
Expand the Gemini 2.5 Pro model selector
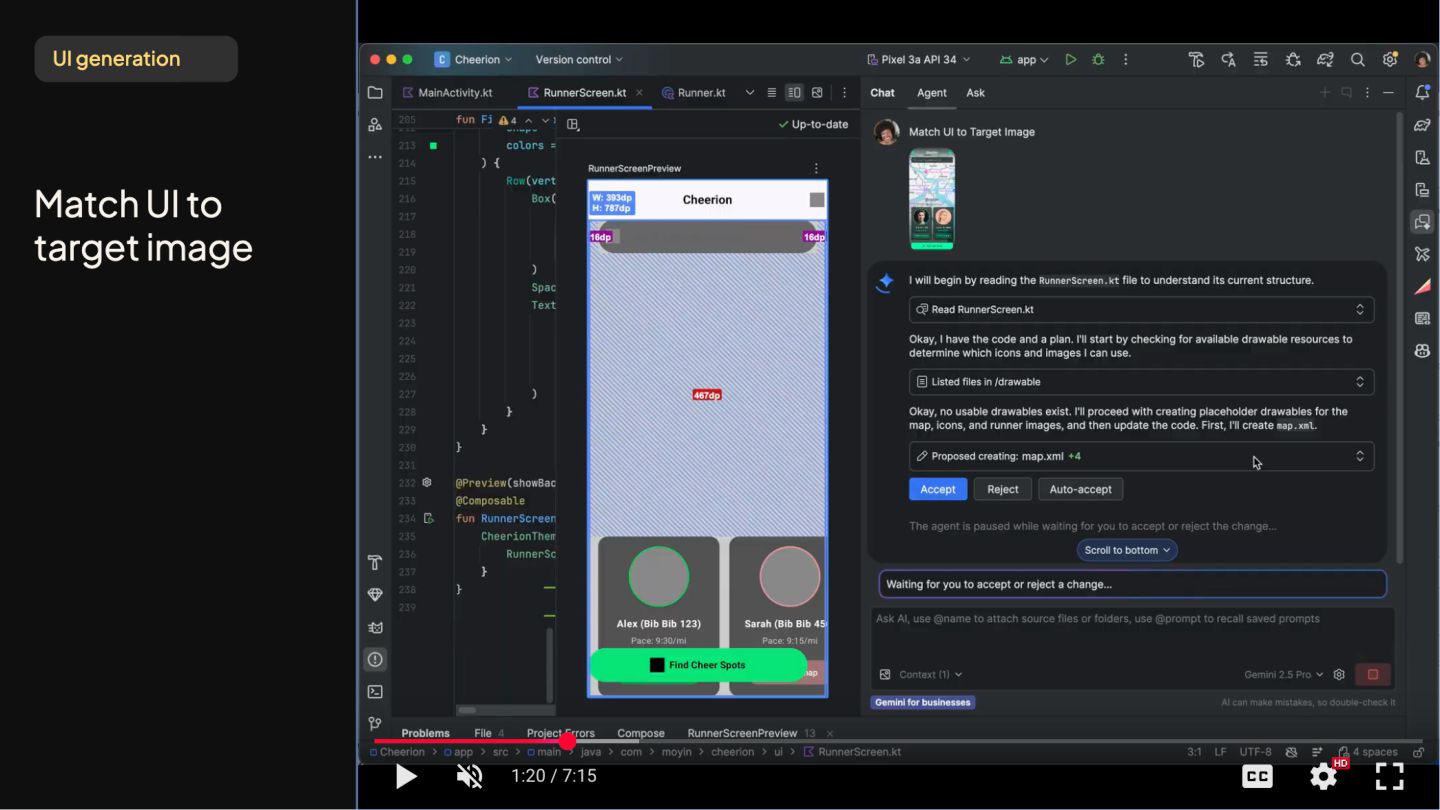pyautogui.click(x=1284, y=675)
